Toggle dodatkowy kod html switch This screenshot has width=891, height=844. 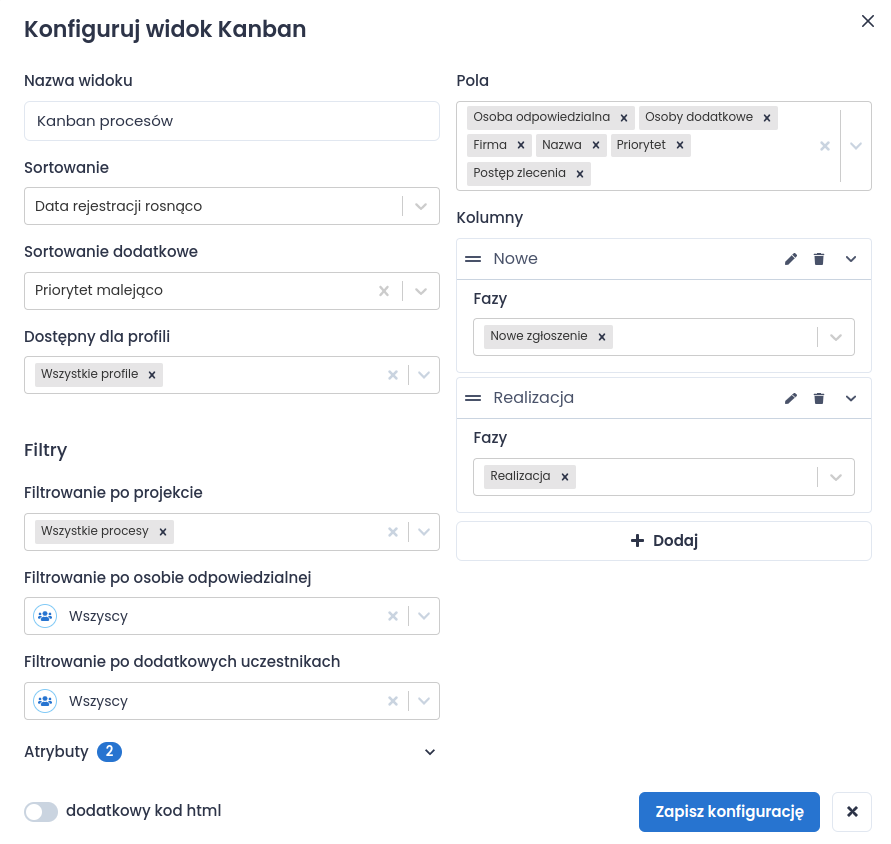[41, 811]
